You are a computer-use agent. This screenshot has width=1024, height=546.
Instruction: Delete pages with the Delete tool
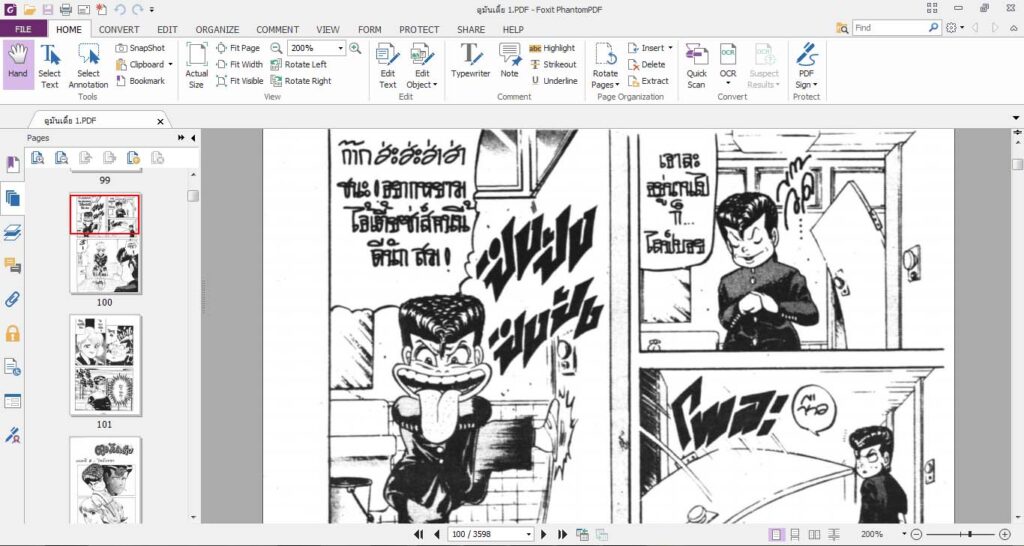click(647, 64)
